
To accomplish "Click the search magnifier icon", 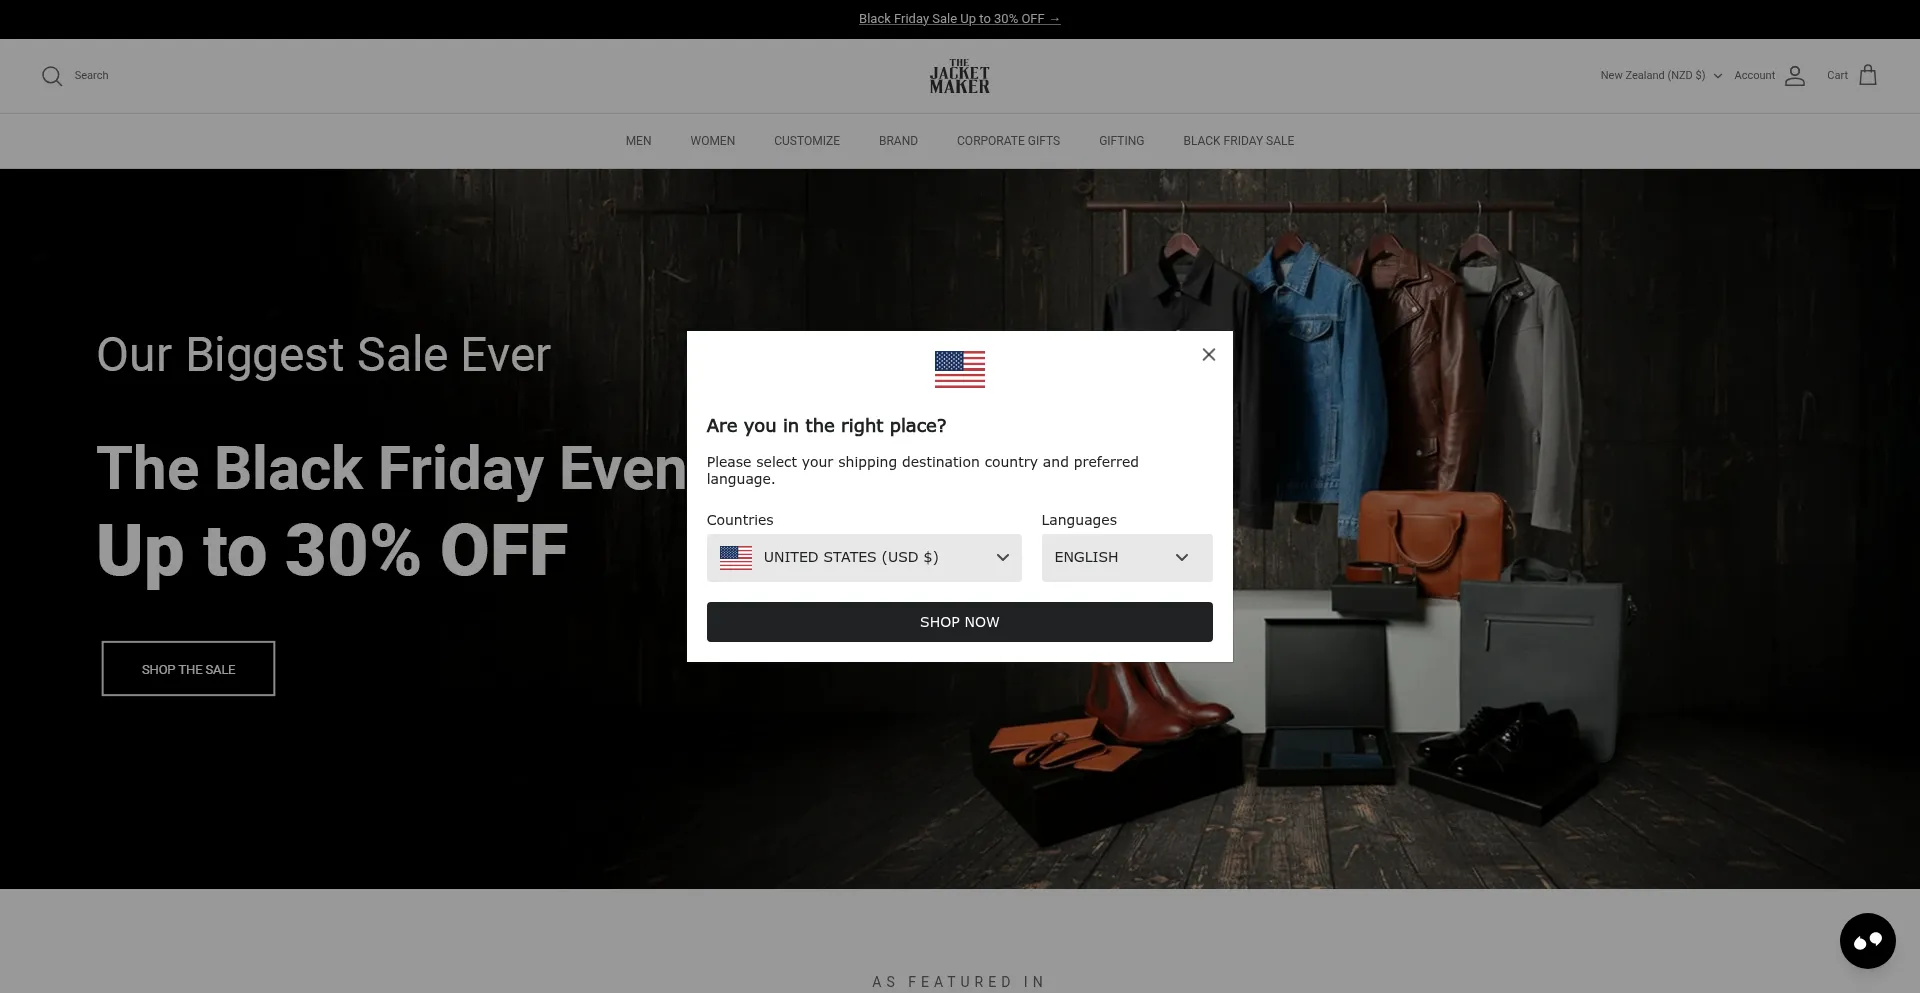I will pyautogui.click(x=52, y=76).
